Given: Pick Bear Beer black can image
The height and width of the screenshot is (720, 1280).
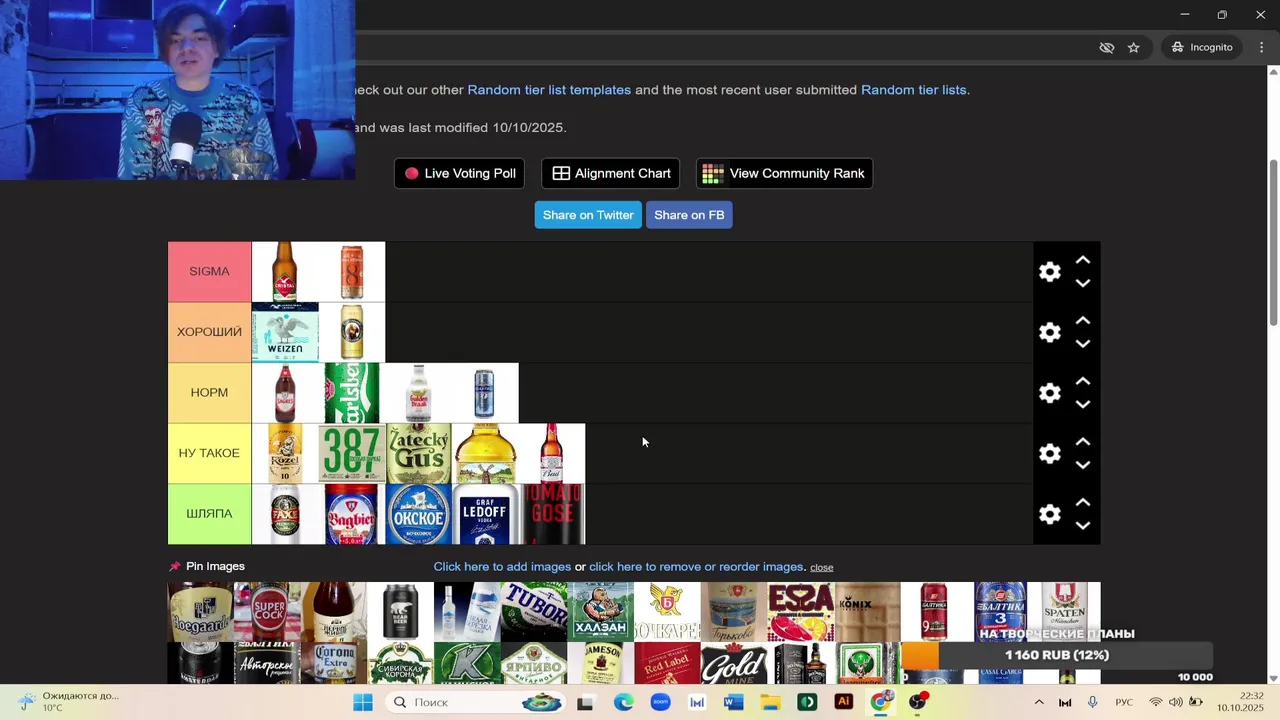Looking at the screenshot, I should click(401, 611).
